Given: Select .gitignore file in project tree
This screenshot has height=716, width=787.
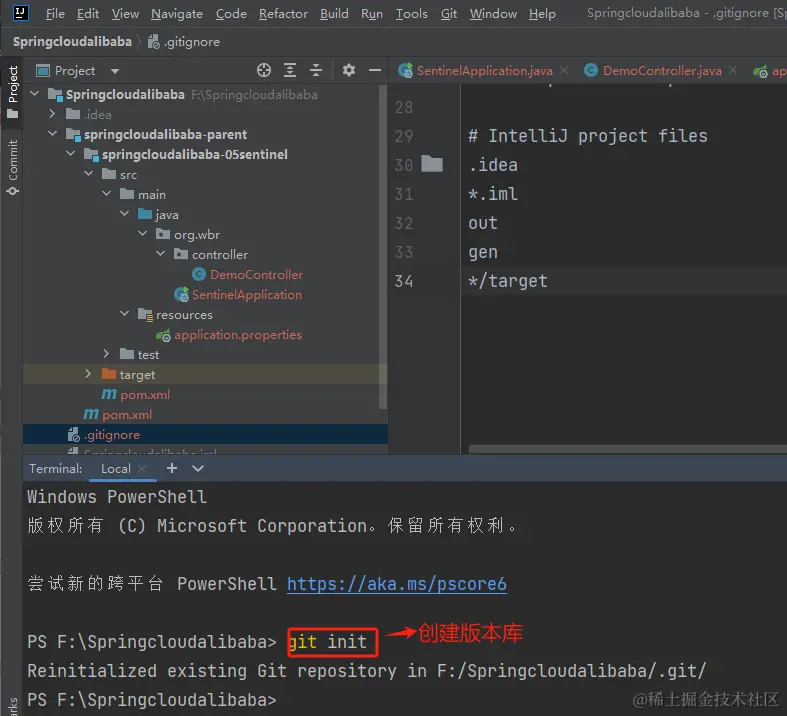Looking at the screenshot, I should [x=112, y=435].
